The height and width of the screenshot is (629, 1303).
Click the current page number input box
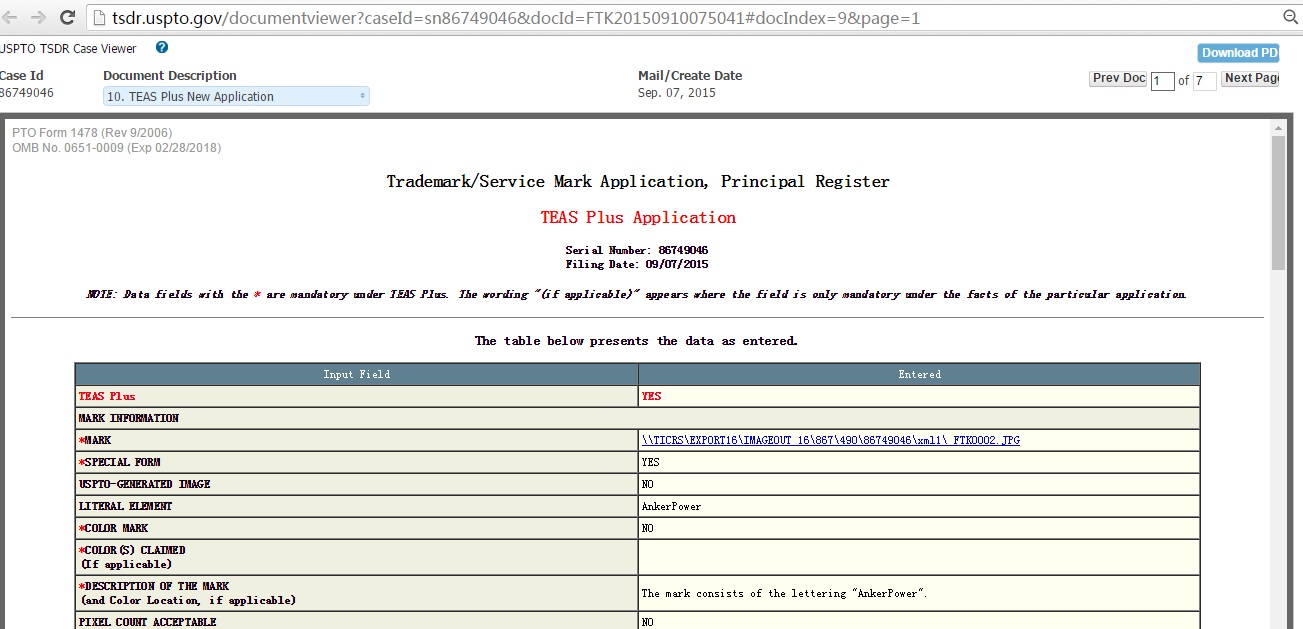1162,81
